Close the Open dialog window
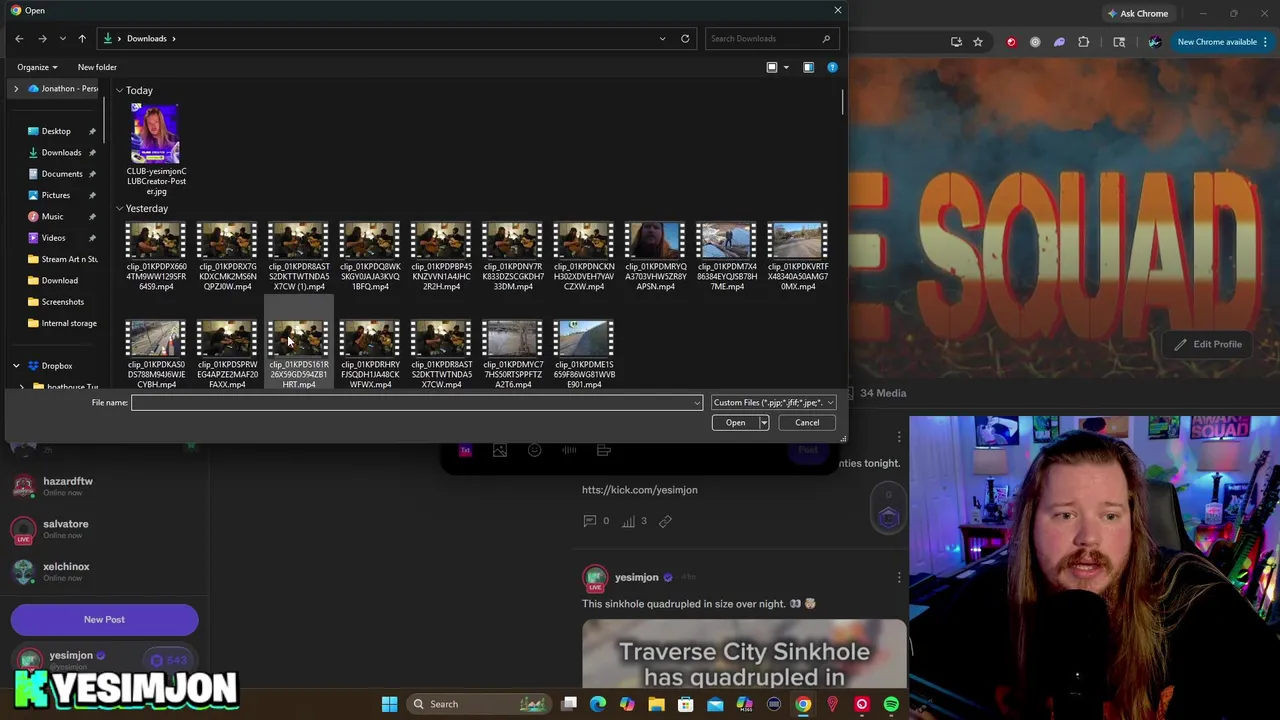The height and width of the screenshot is (720, 1280). click(x=837, y=10)
